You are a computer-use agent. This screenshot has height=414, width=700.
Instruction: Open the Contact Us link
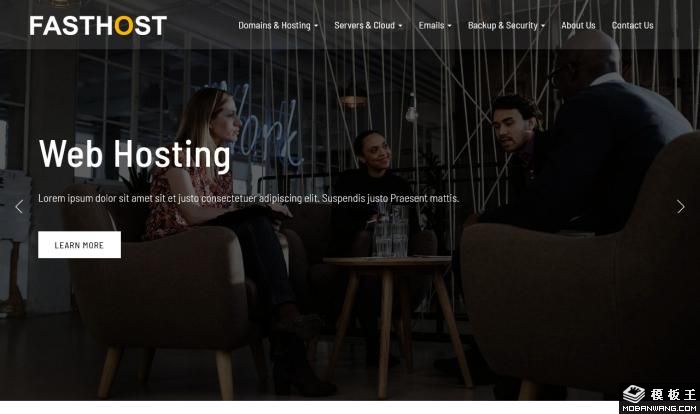pos(633,25)
